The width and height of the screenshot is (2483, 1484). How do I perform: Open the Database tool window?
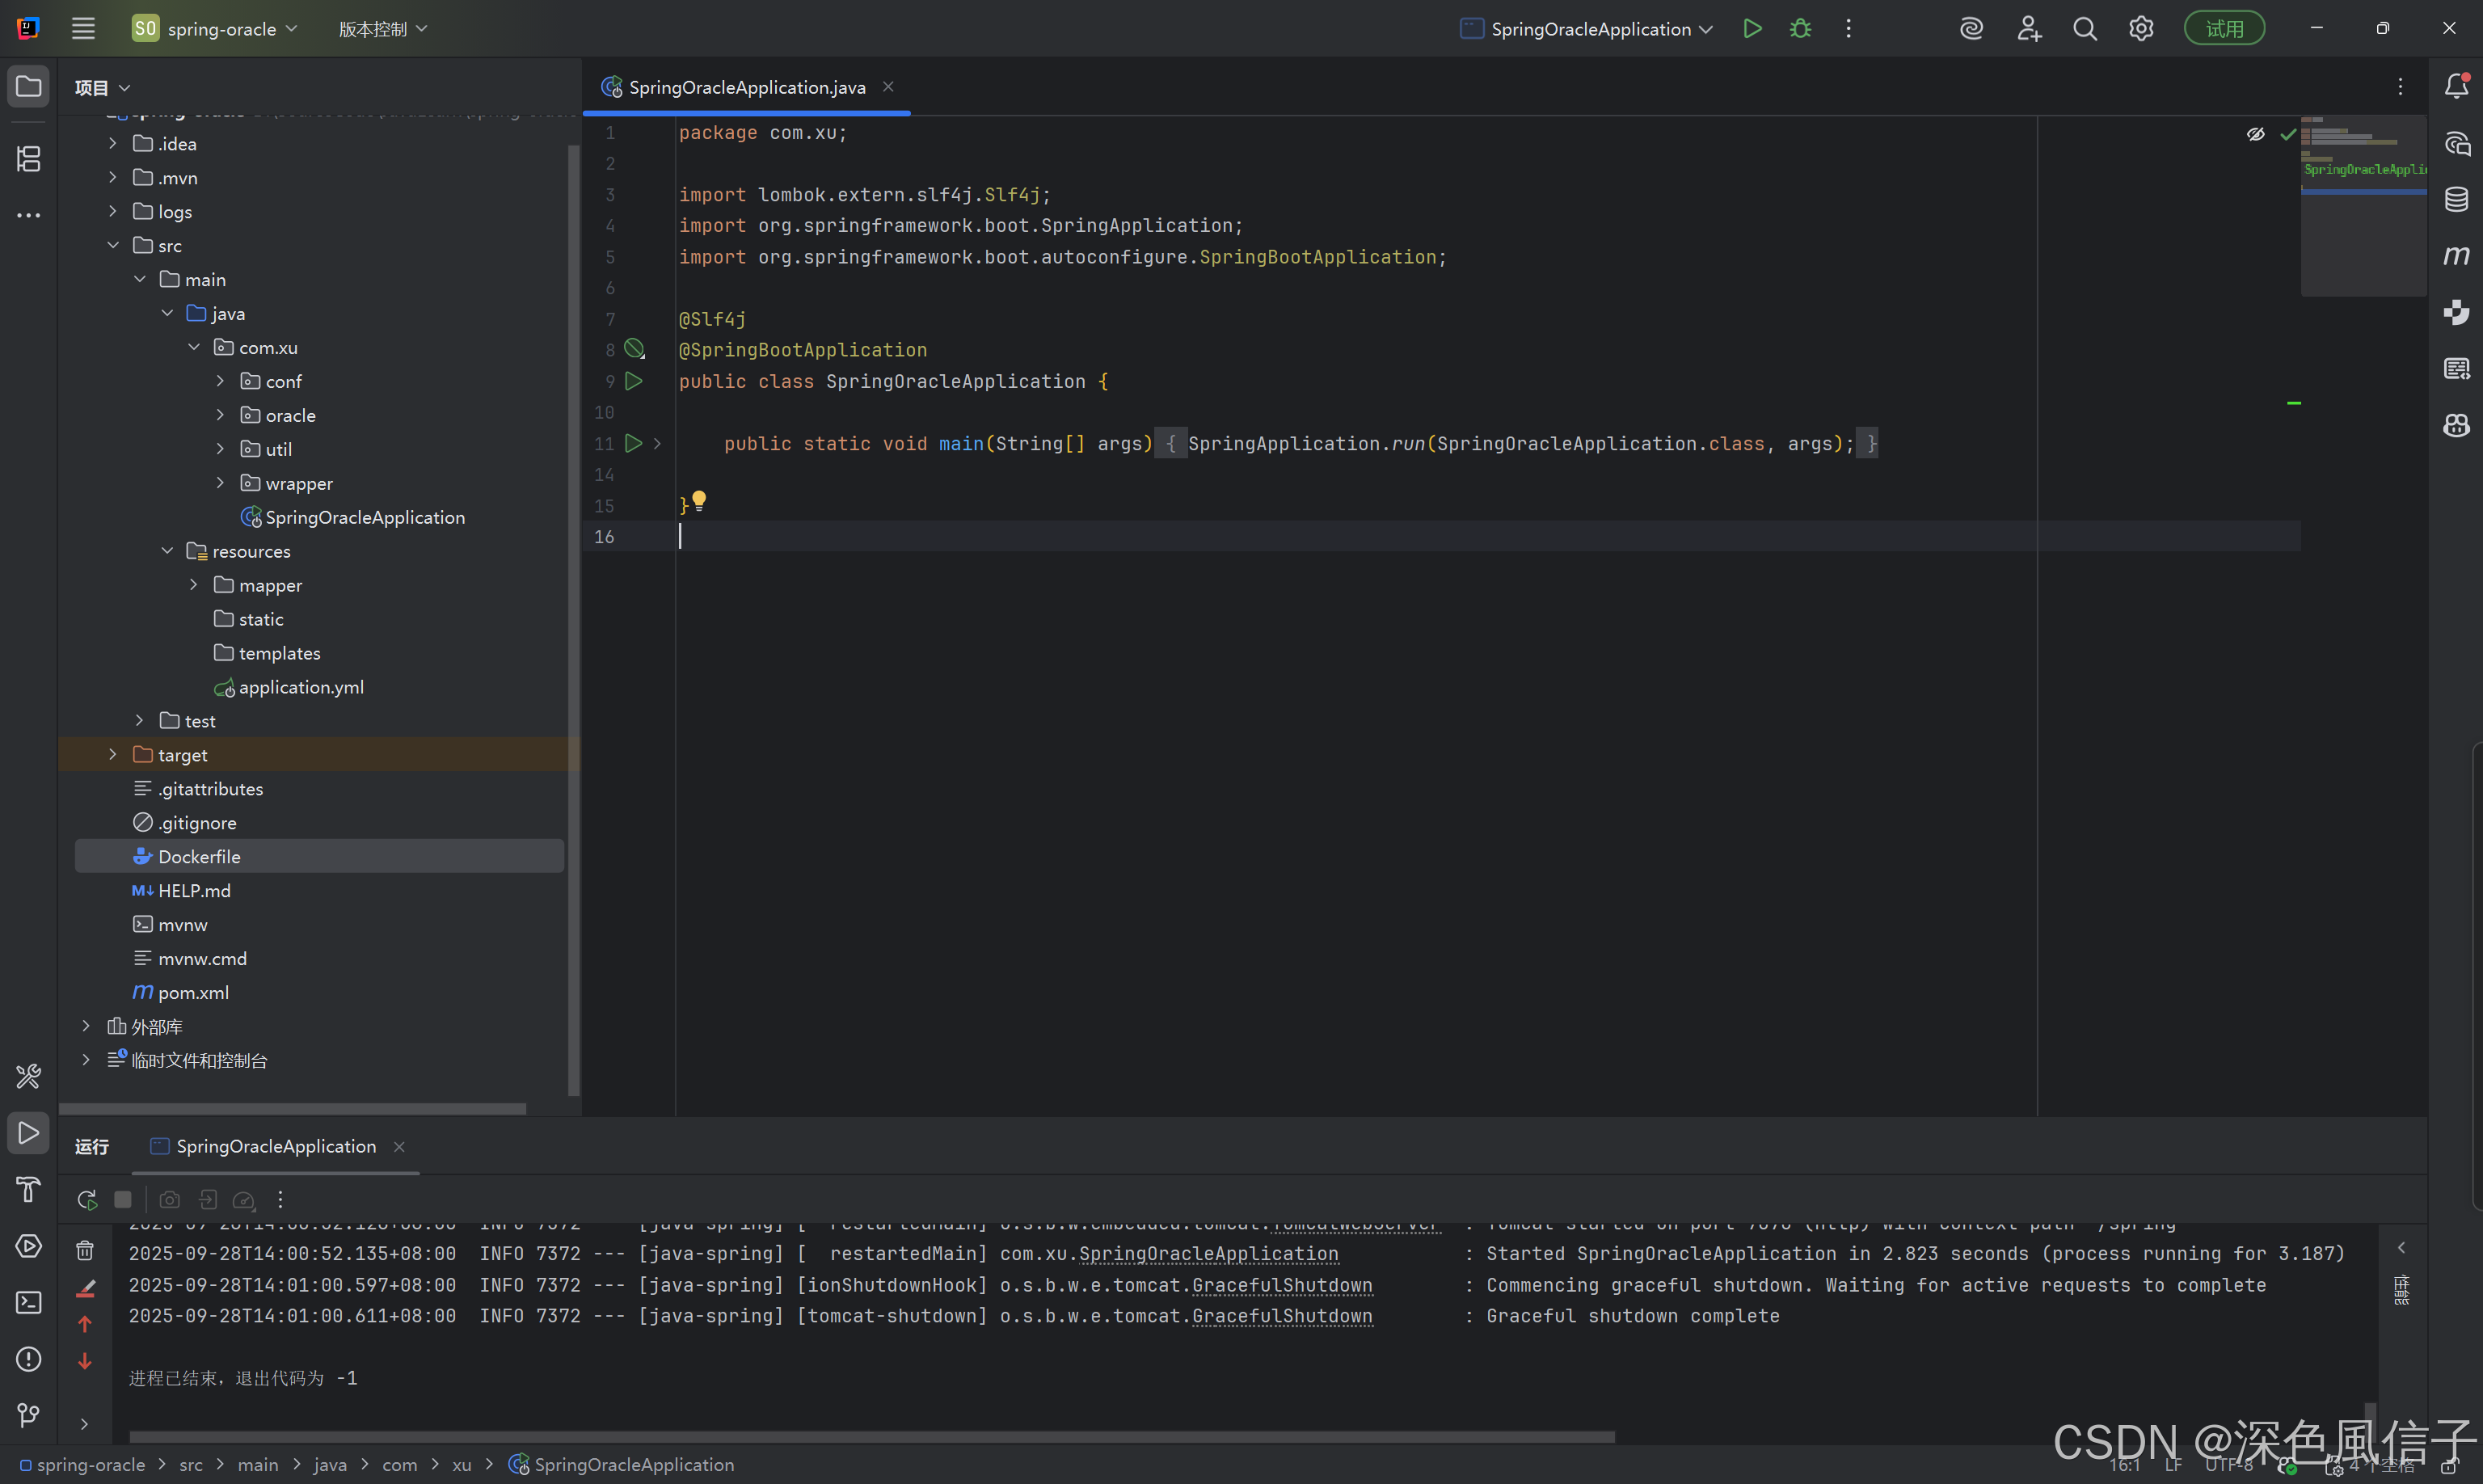tap(2456, 199)
